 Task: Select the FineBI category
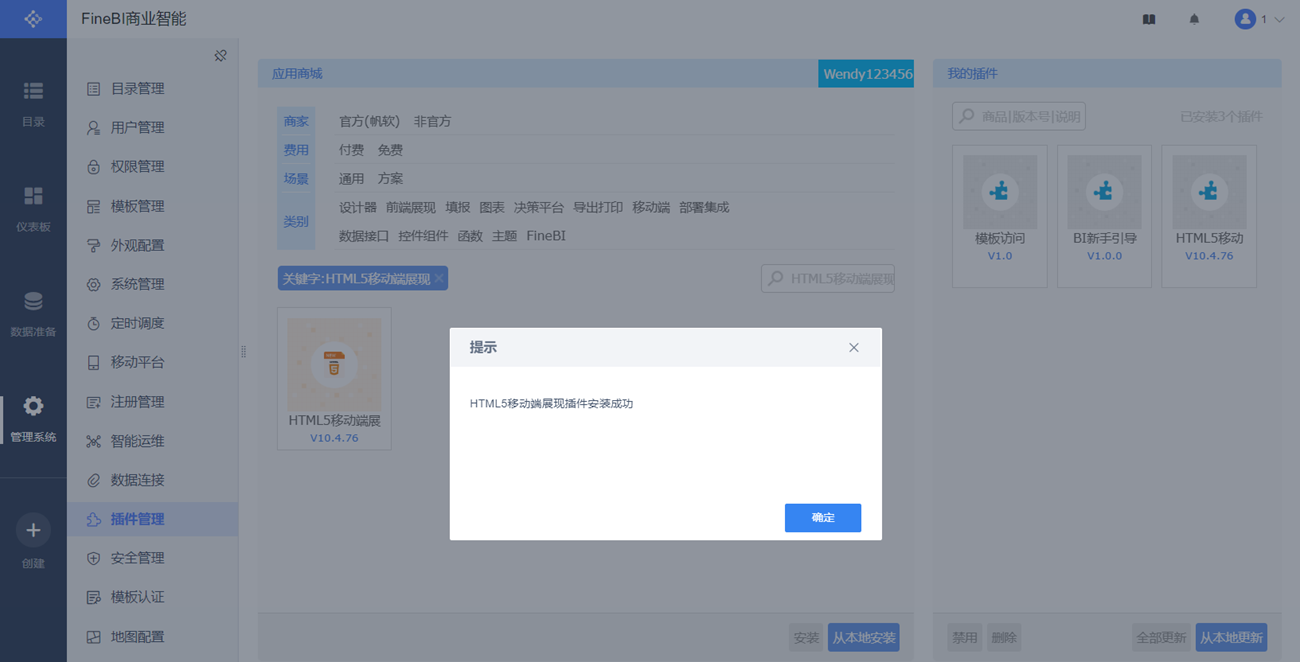click(x=546, y=236)
